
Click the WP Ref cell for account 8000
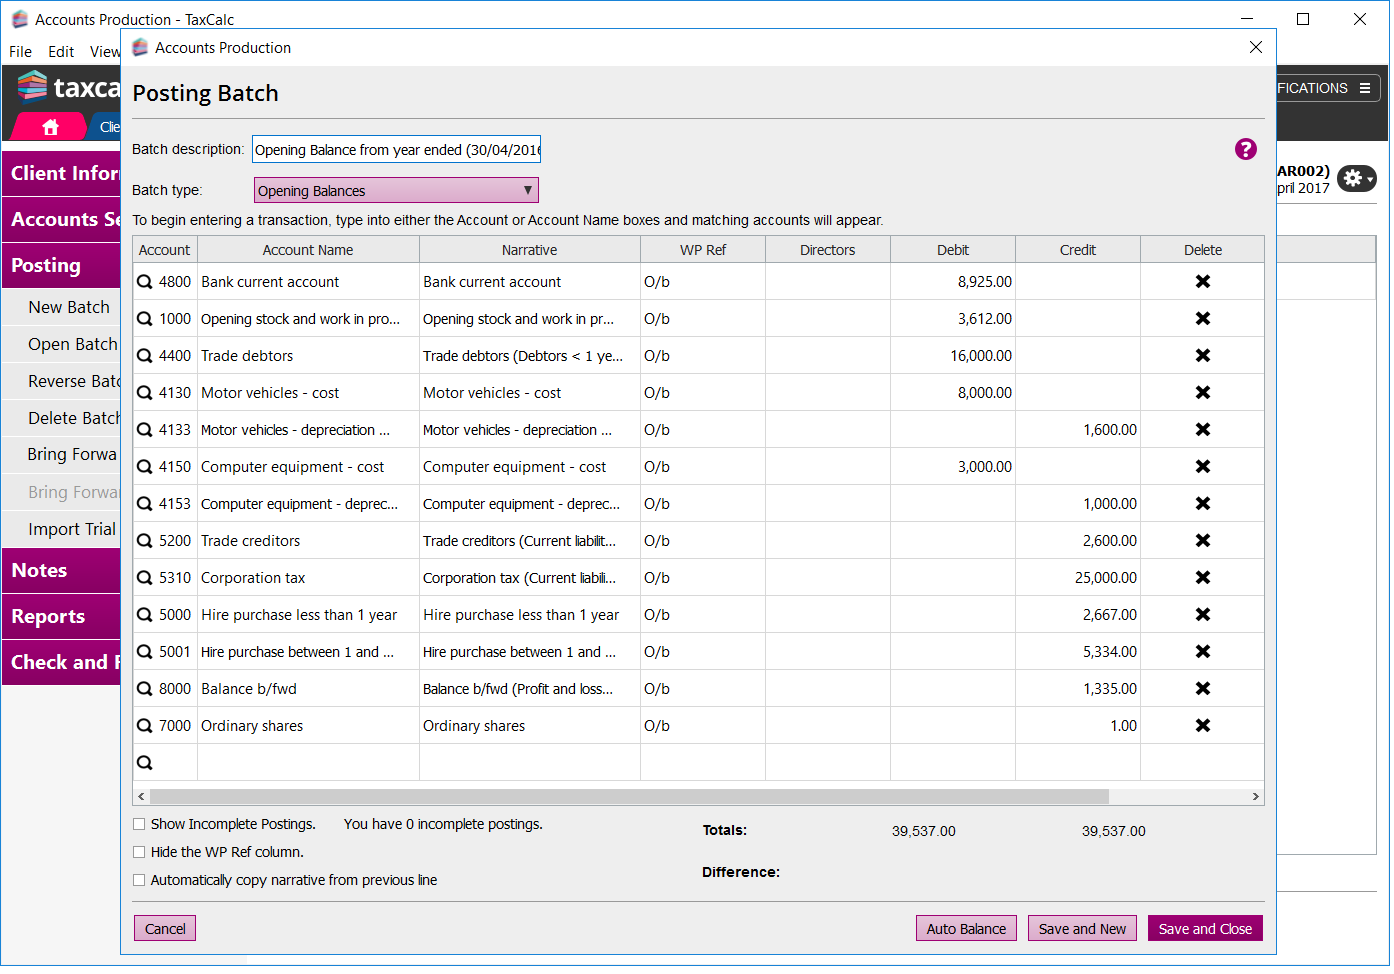click(703, 690)
